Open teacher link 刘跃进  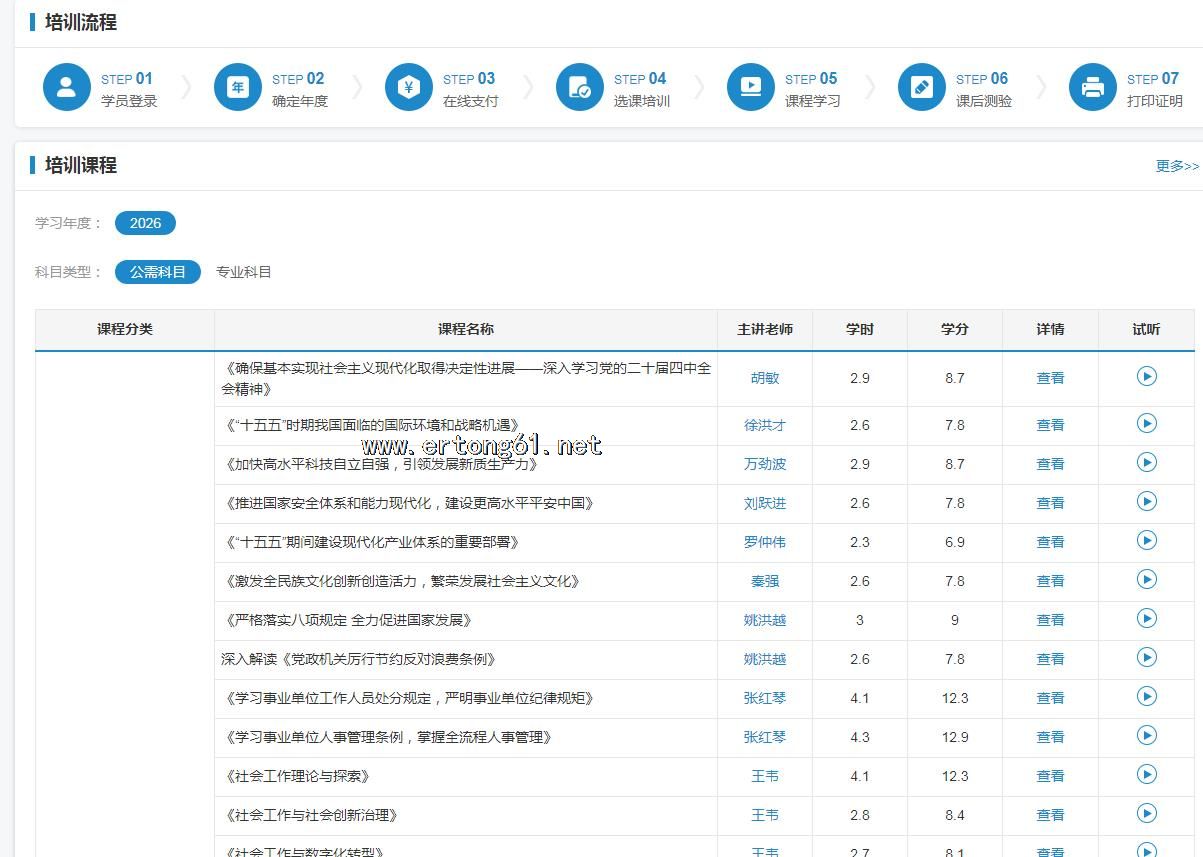pyautogui.click(x=765, y=503)
